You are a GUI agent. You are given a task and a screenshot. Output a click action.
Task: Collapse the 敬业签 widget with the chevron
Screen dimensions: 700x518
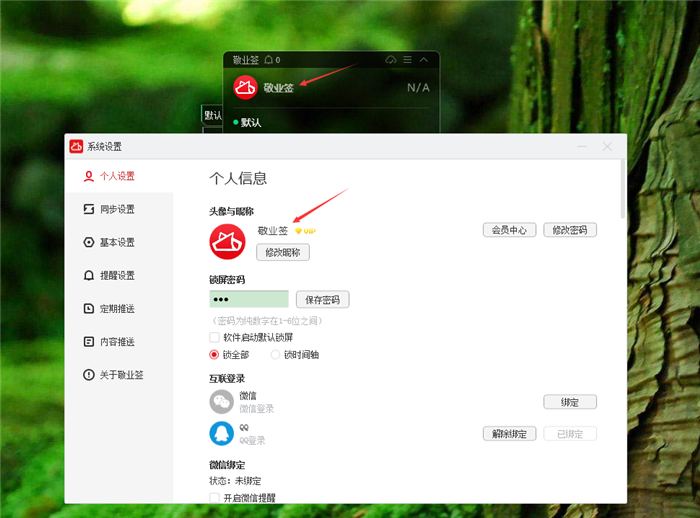click(x=424, y=59)
